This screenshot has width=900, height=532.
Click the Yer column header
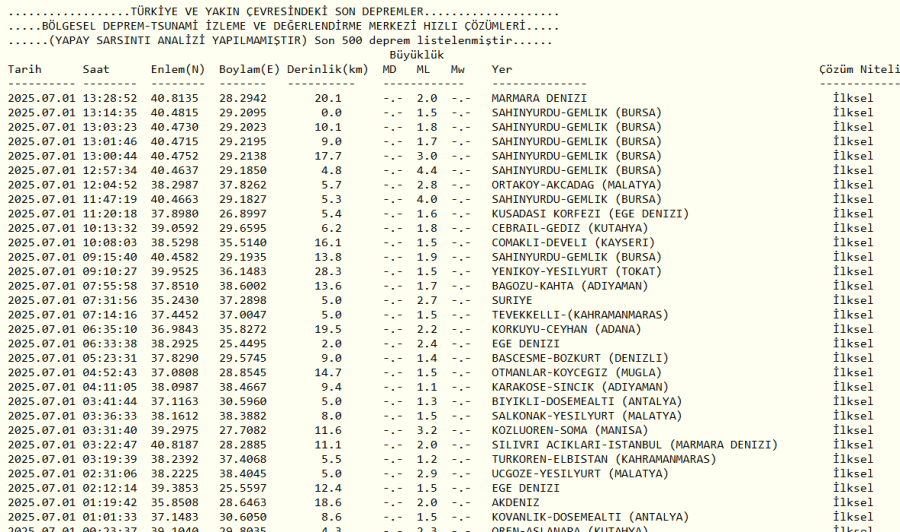pyautogui.click(x=502, y=69)
